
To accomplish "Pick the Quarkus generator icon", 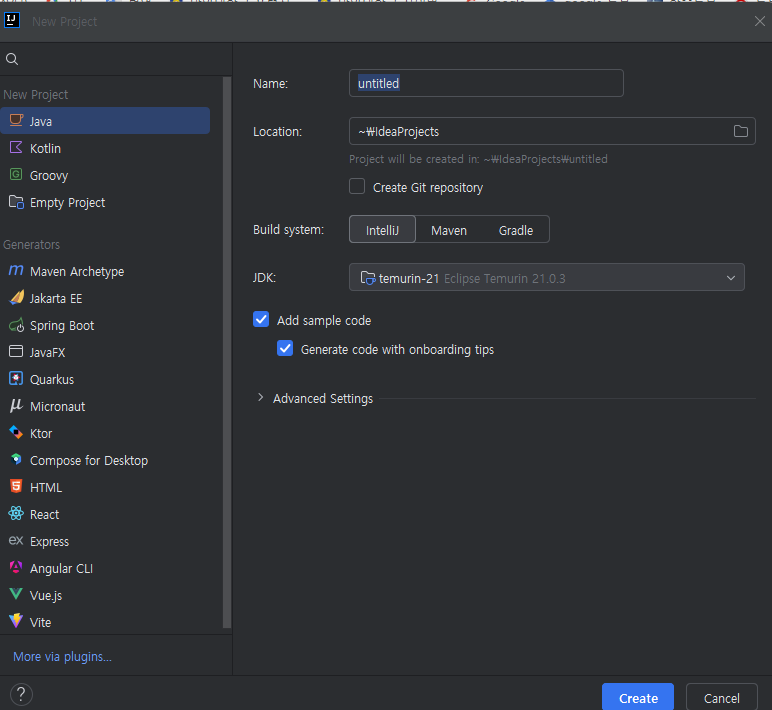I will pos(16,379).
